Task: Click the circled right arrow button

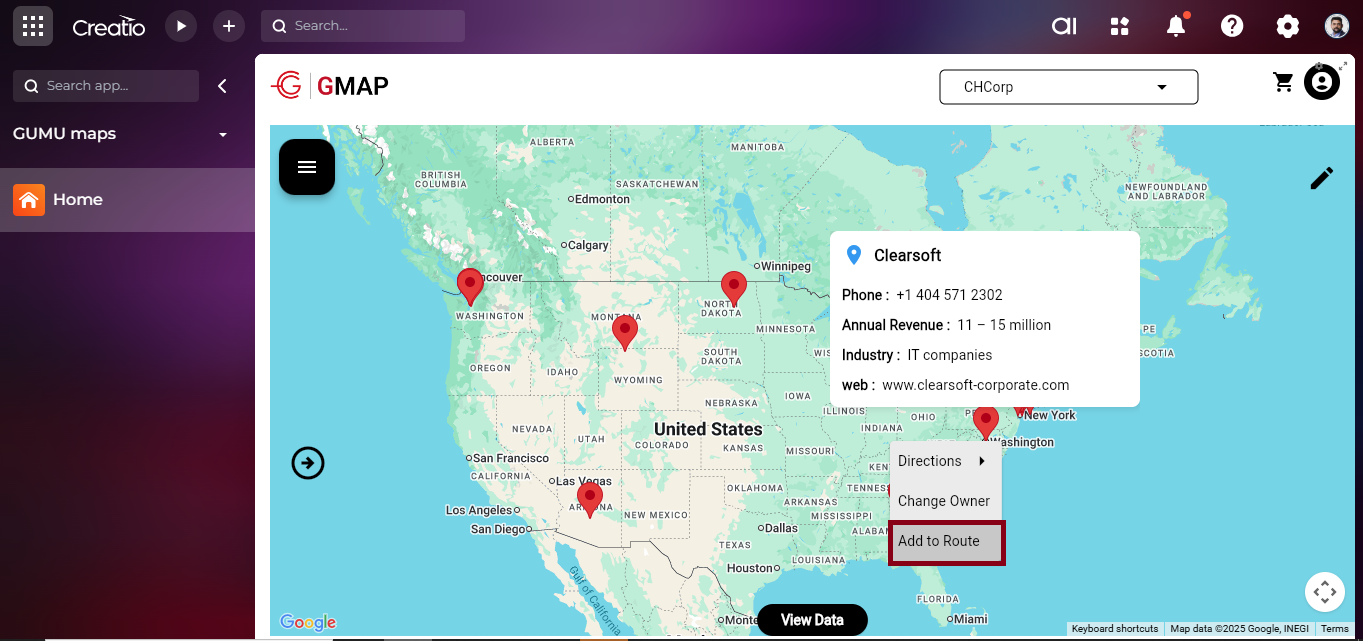Action: click(308, 463)
